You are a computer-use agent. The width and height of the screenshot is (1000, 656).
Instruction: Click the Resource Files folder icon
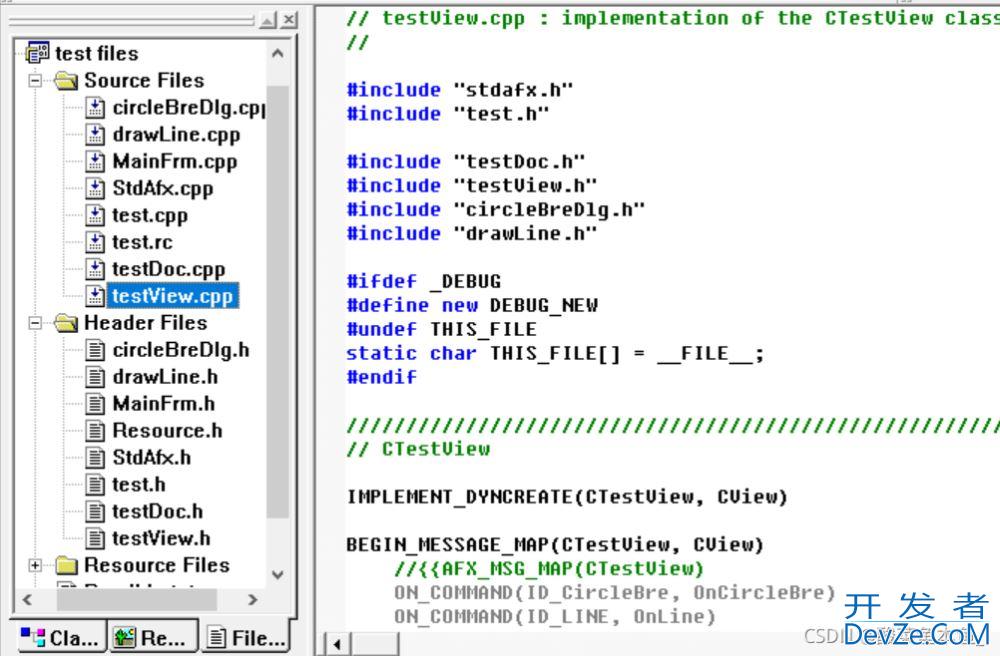pos(66,565)
